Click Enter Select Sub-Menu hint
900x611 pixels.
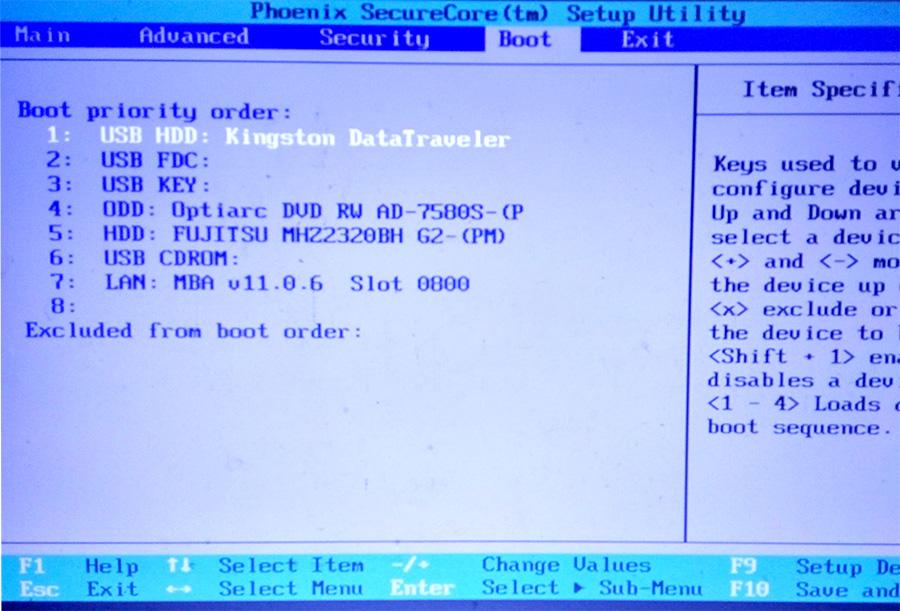(x=546, y=589)
